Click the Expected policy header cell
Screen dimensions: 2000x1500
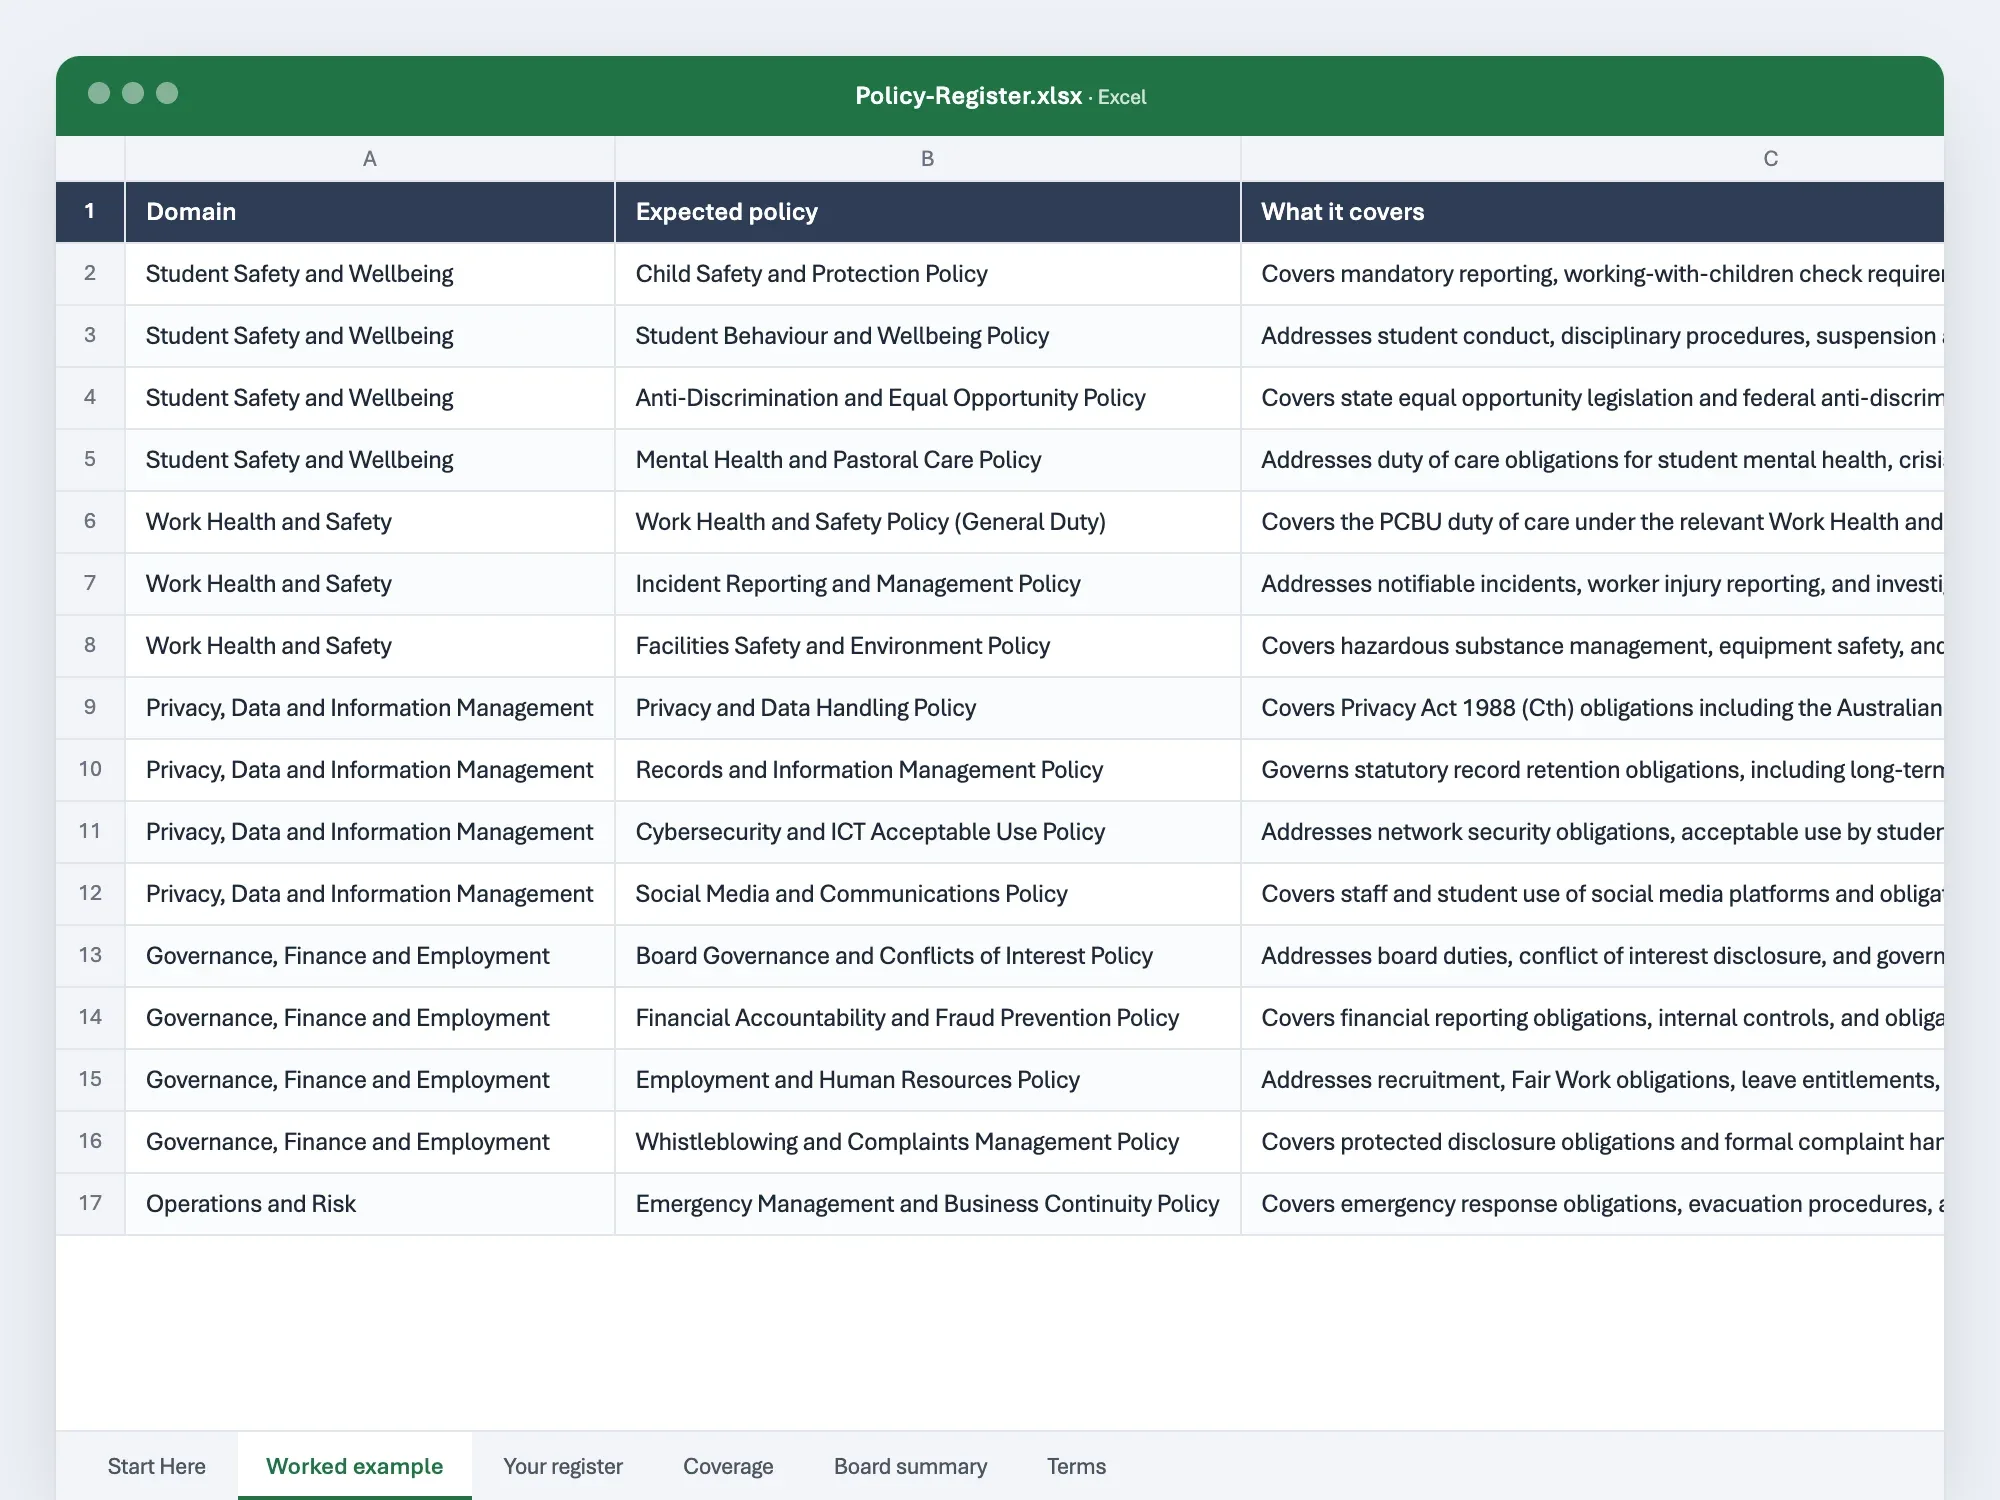point(928,211)
